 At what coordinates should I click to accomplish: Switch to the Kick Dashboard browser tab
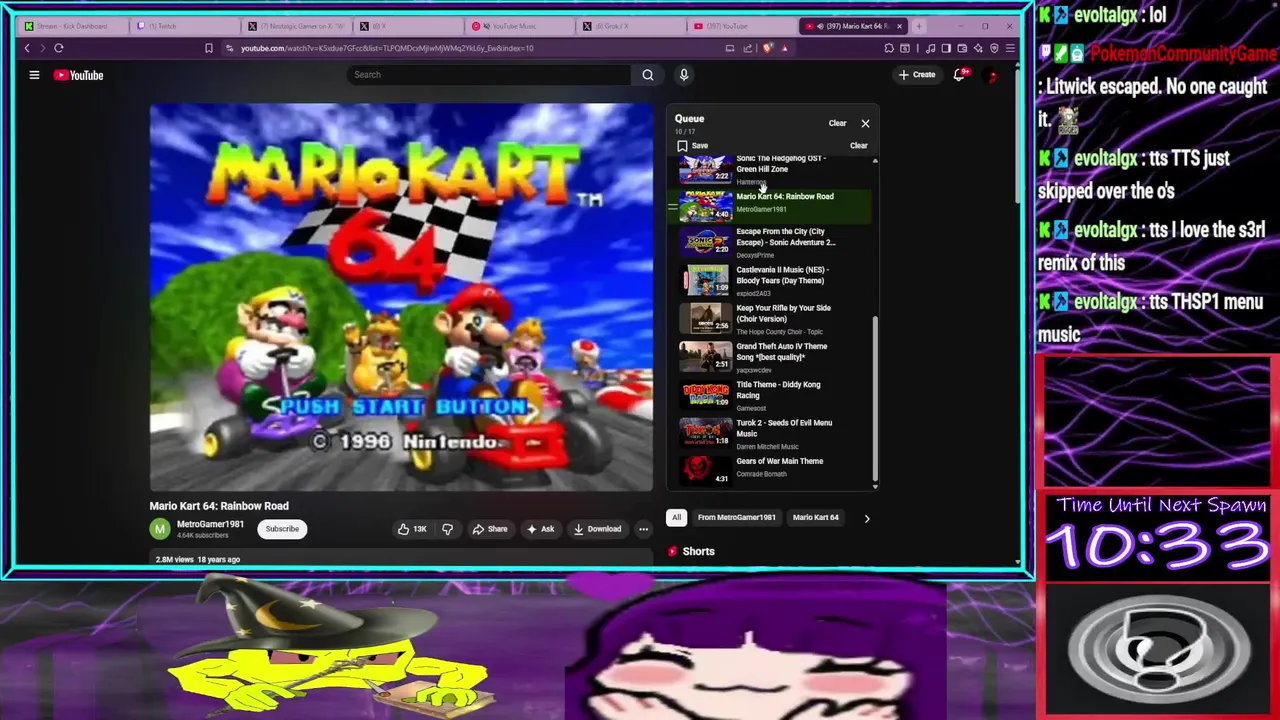pos(71,26)
